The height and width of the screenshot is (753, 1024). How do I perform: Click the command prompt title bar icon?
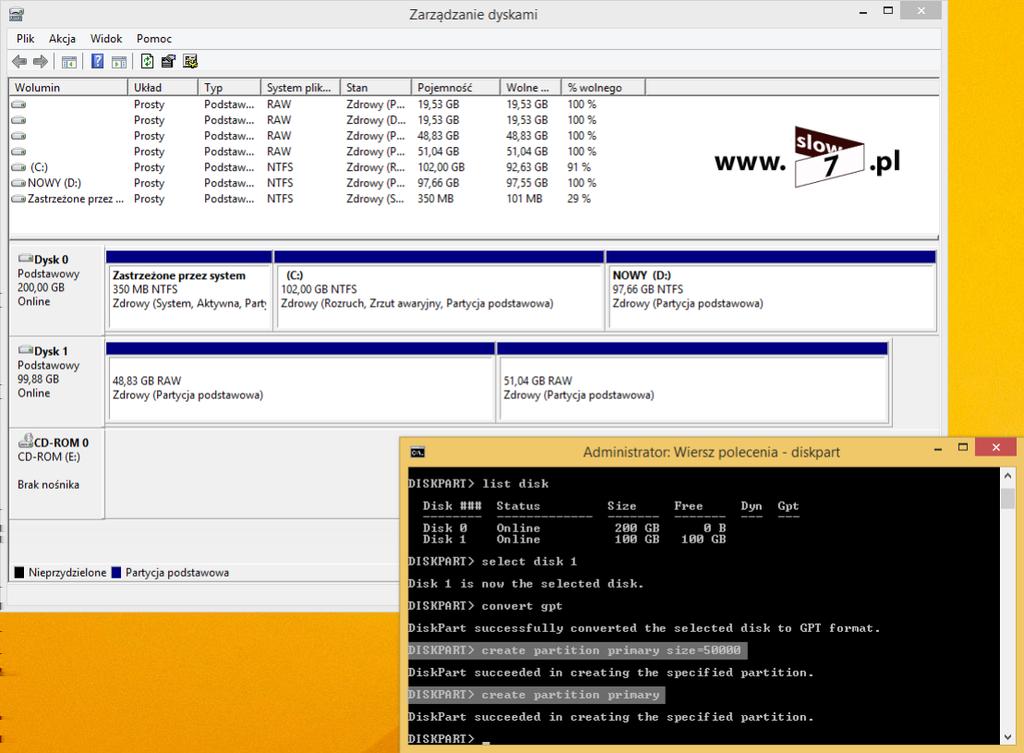tap(417, 452)
